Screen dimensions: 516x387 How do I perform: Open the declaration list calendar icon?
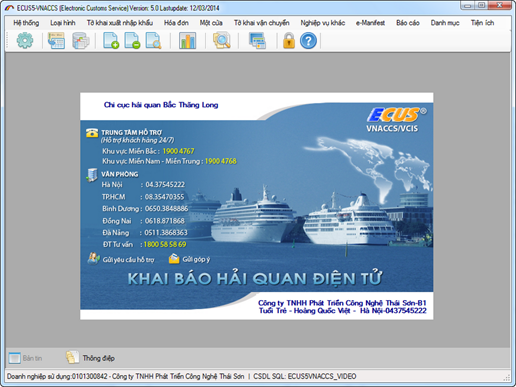point(56,41)
